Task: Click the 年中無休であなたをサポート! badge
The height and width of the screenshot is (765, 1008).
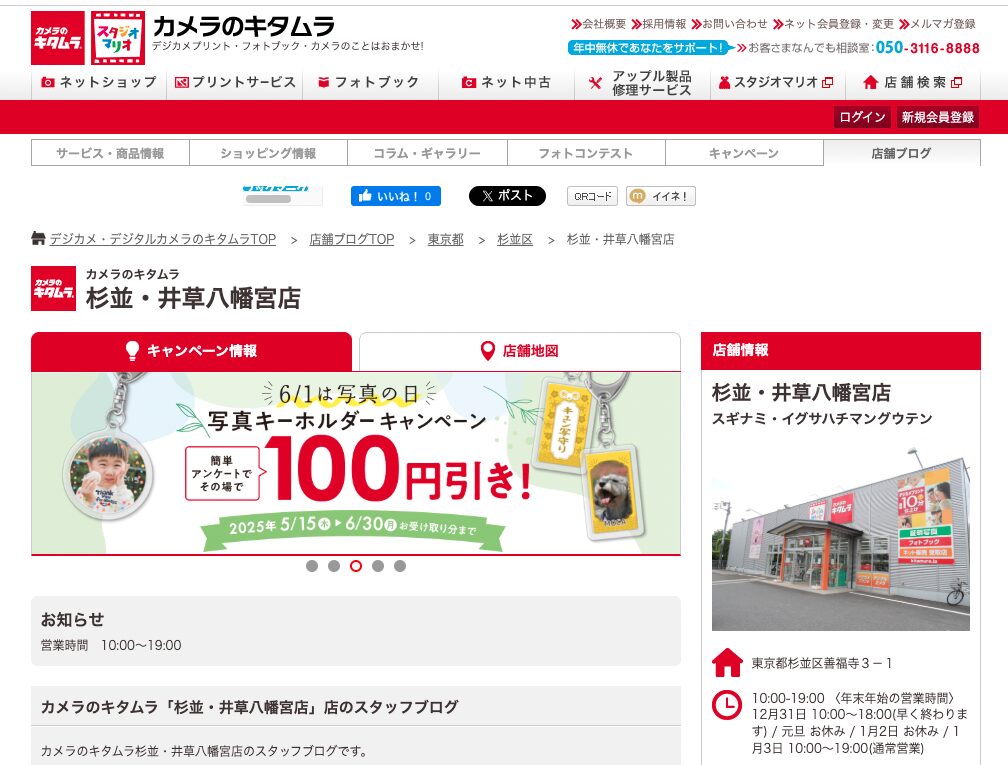Action: click(x=649, y=48)
